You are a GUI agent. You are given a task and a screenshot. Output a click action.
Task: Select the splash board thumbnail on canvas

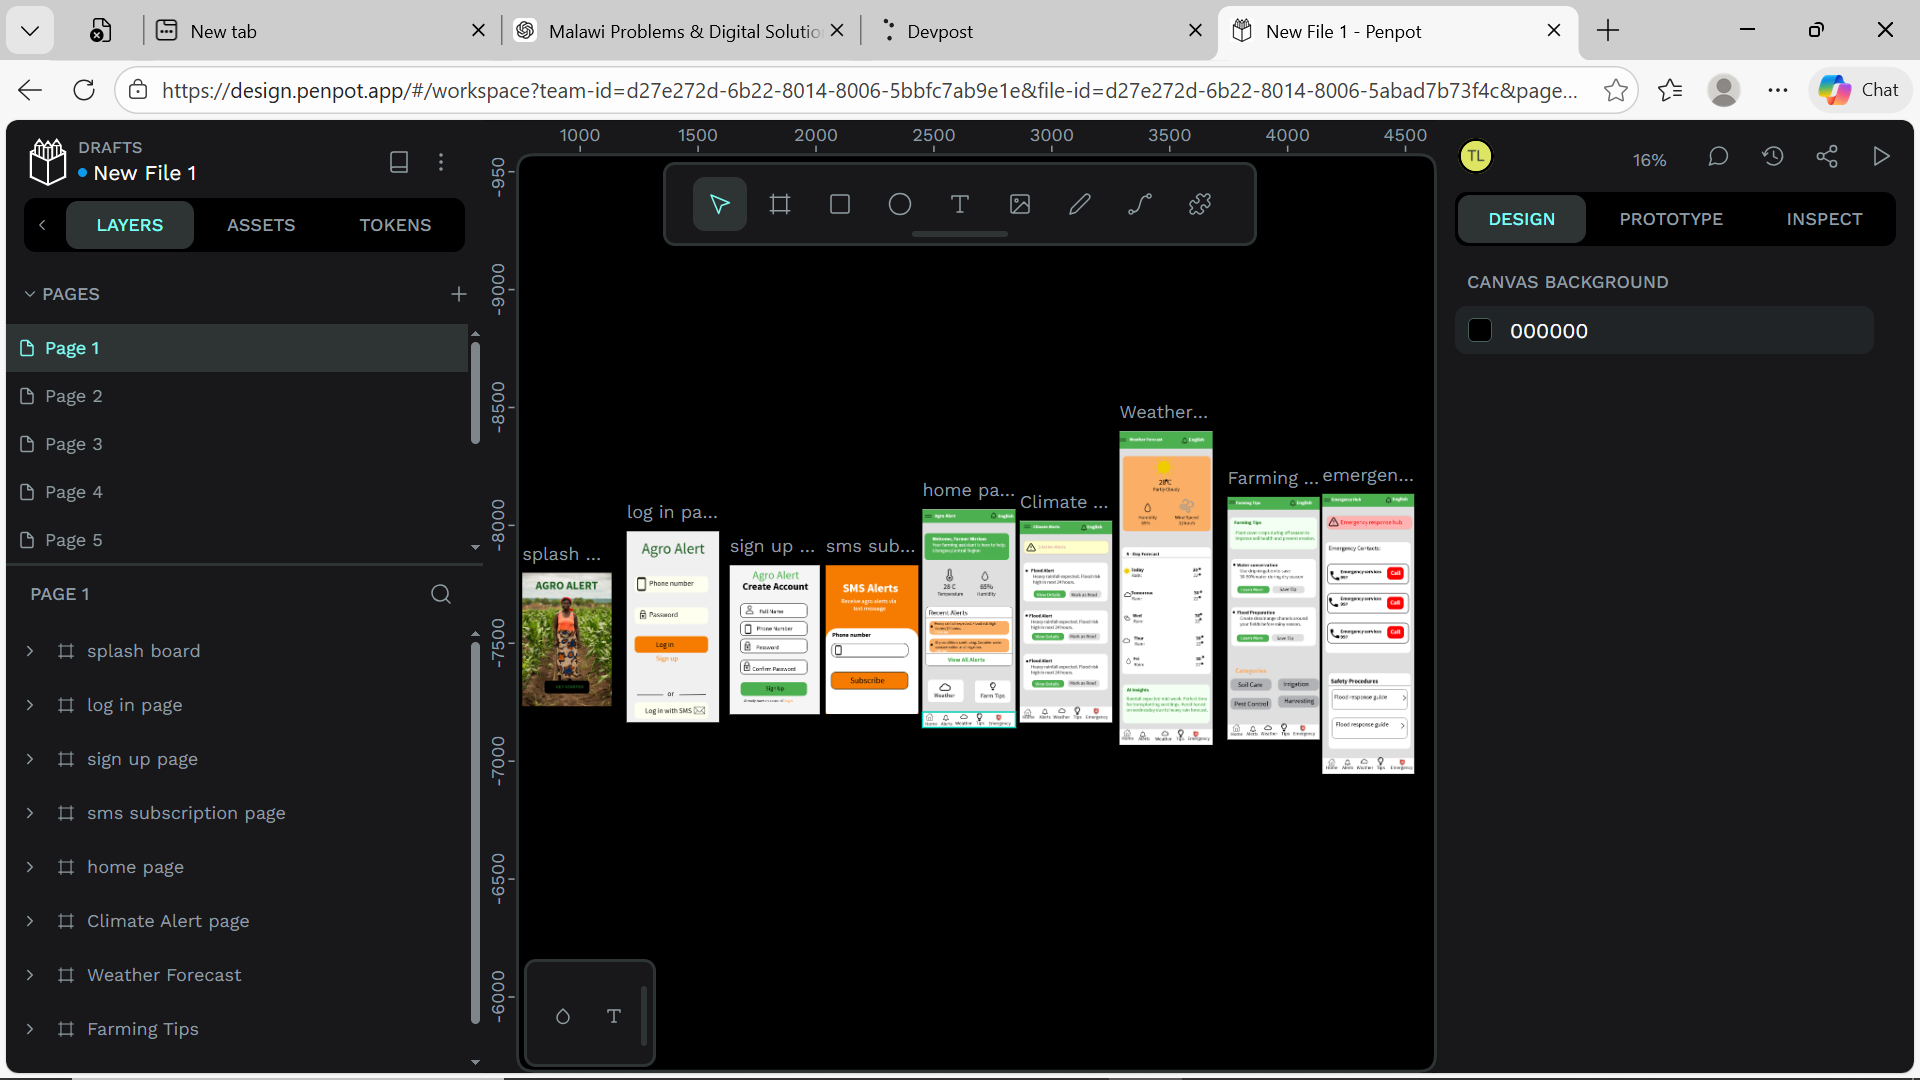[x=567, y=640]
